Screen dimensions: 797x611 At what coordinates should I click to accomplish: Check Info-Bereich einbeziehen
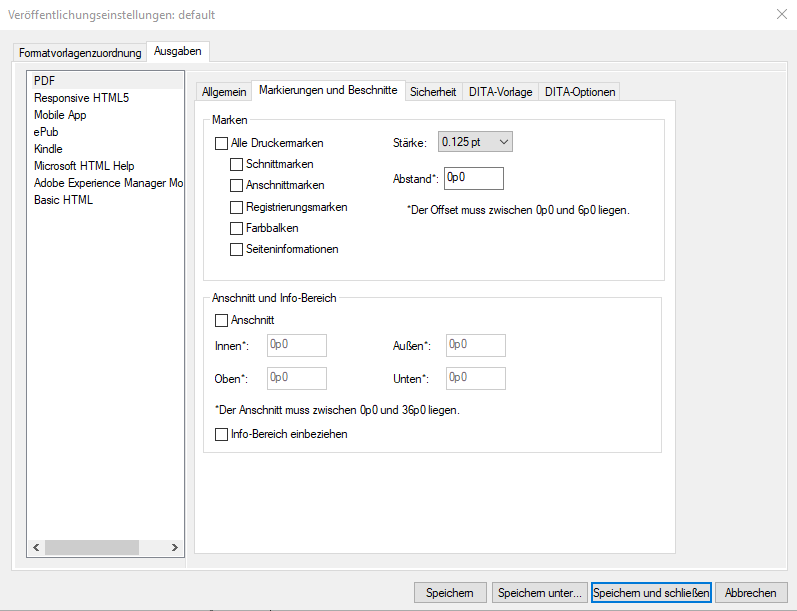click(x=222, y=435)
